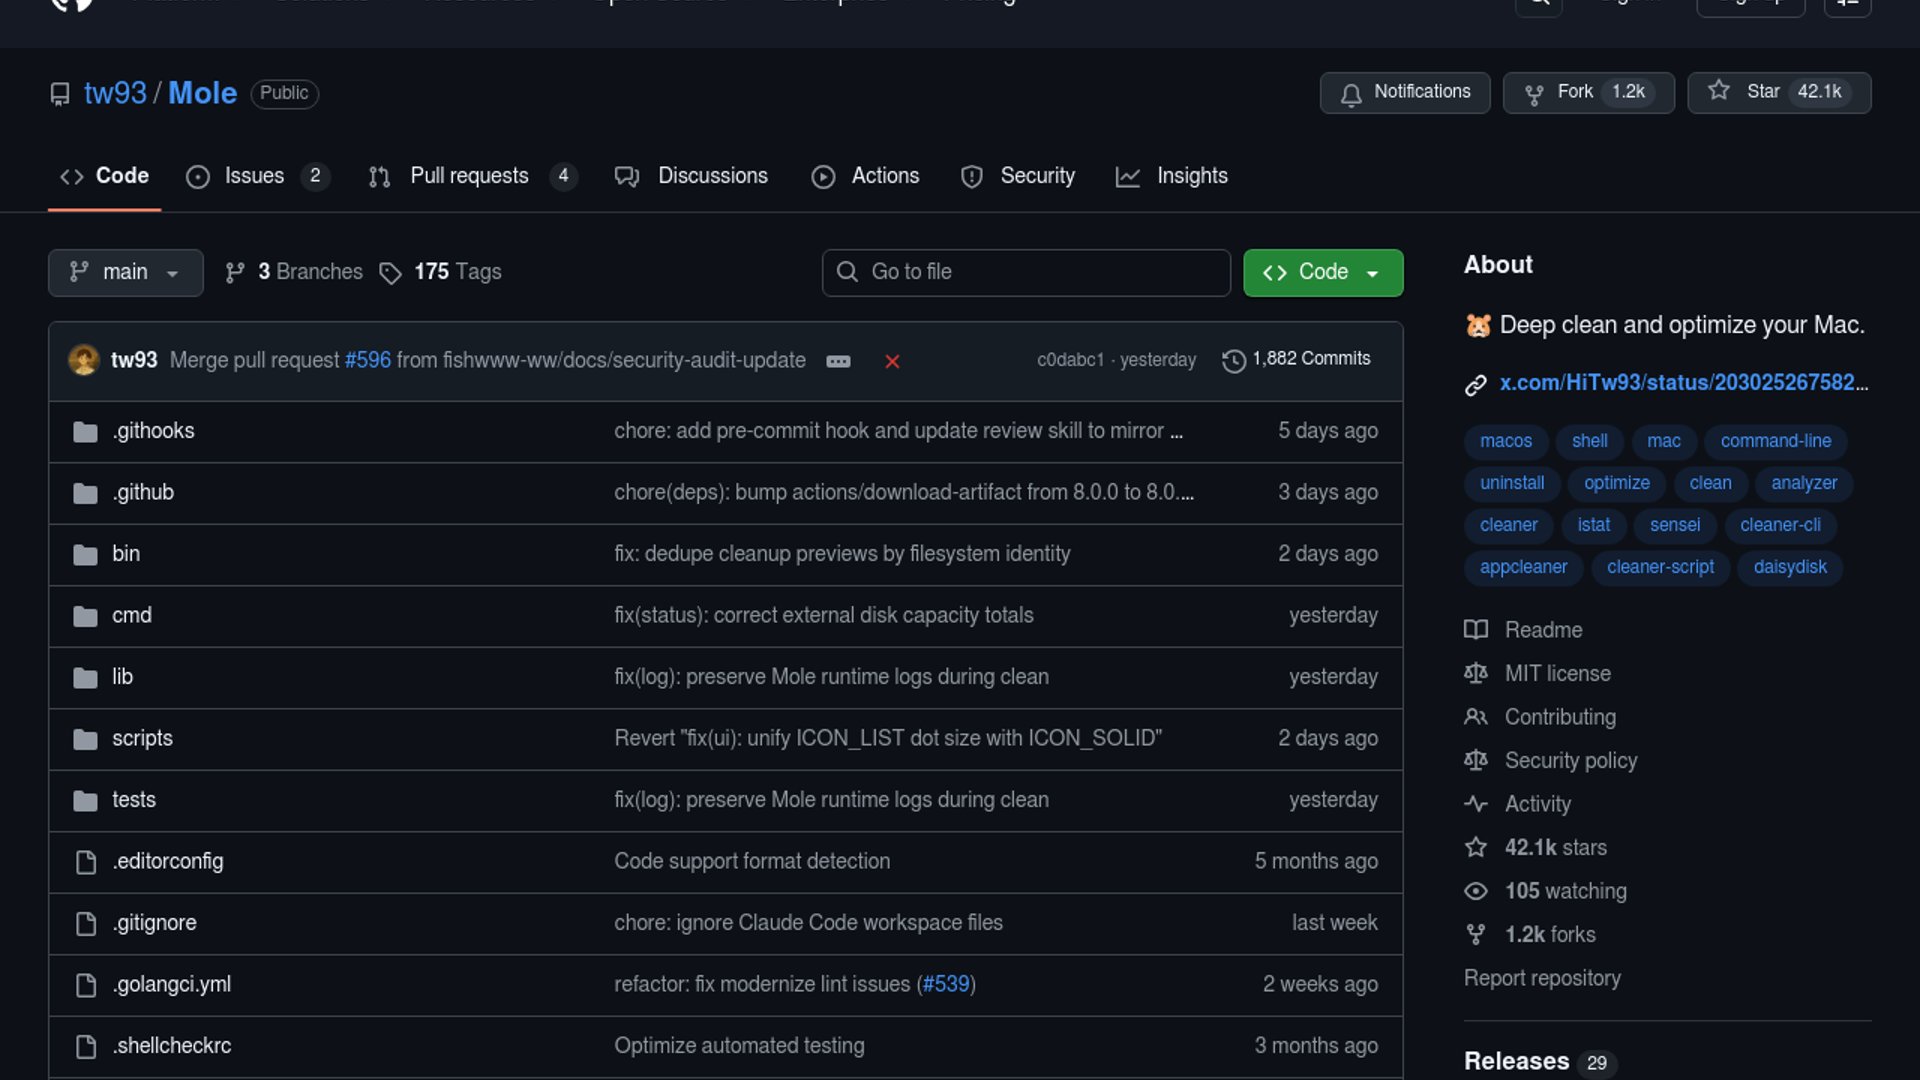Expand commit message ellipsis button
The height and width of the screenshot is (1080, 1920).
point(838,361)
